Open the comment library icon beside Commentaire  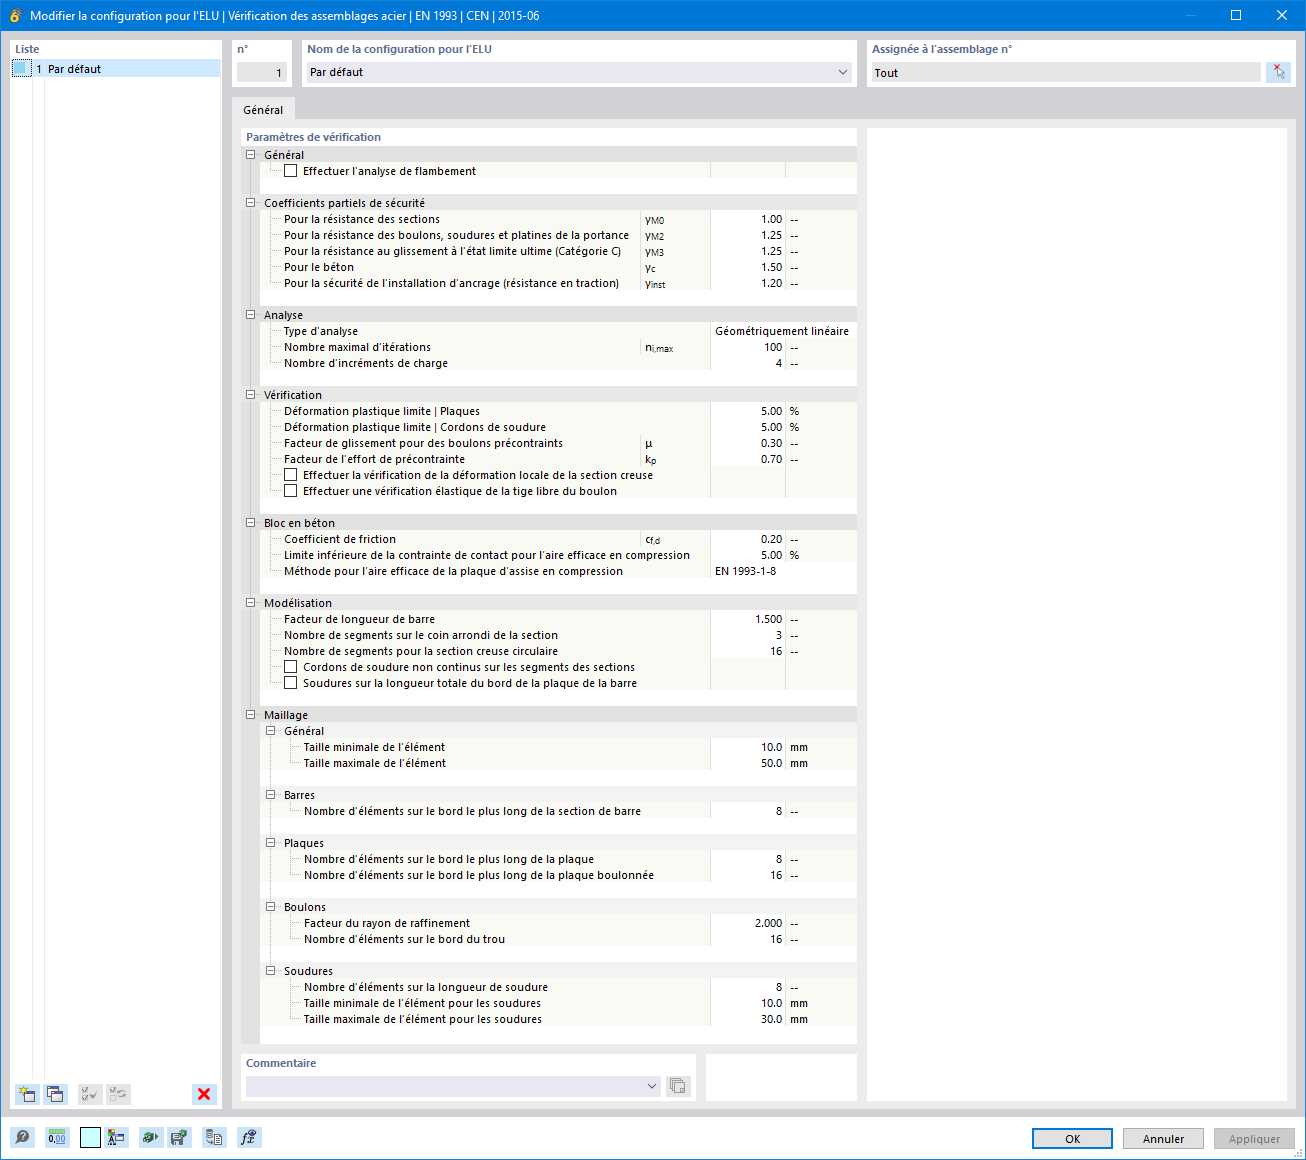point(679,1086)
